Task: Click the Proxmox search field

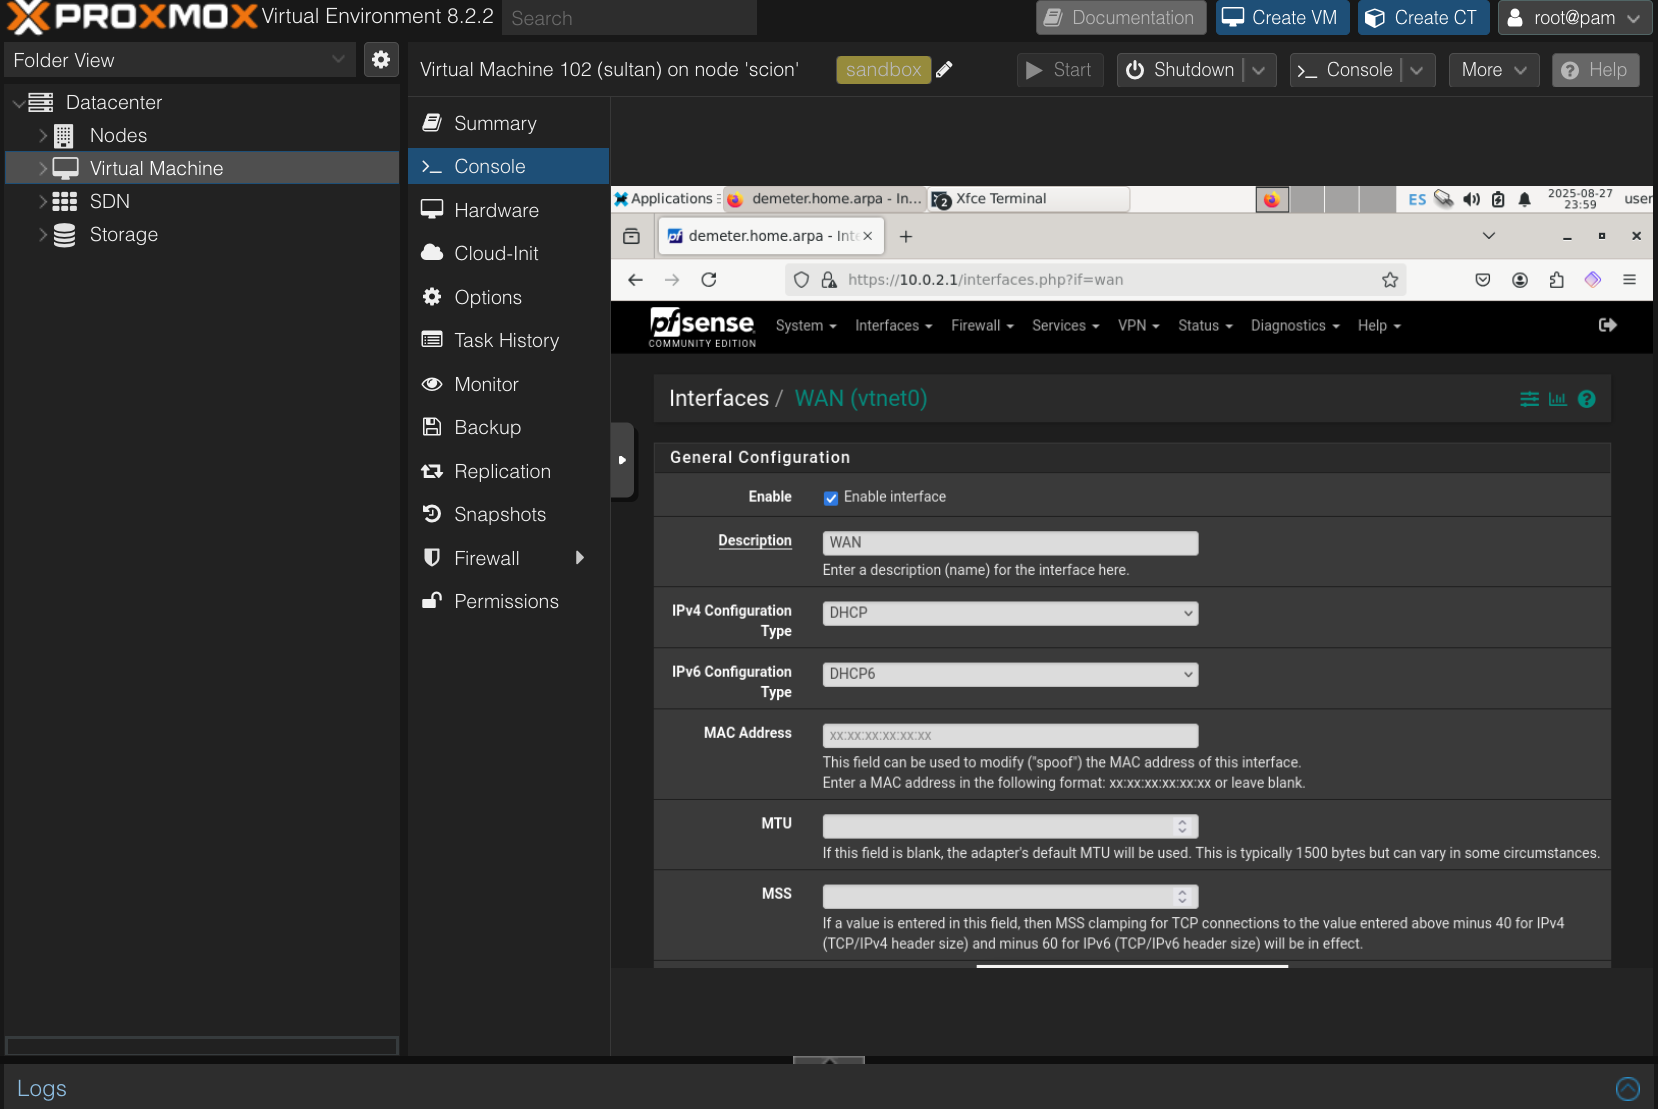Action: tap(629, 17)
